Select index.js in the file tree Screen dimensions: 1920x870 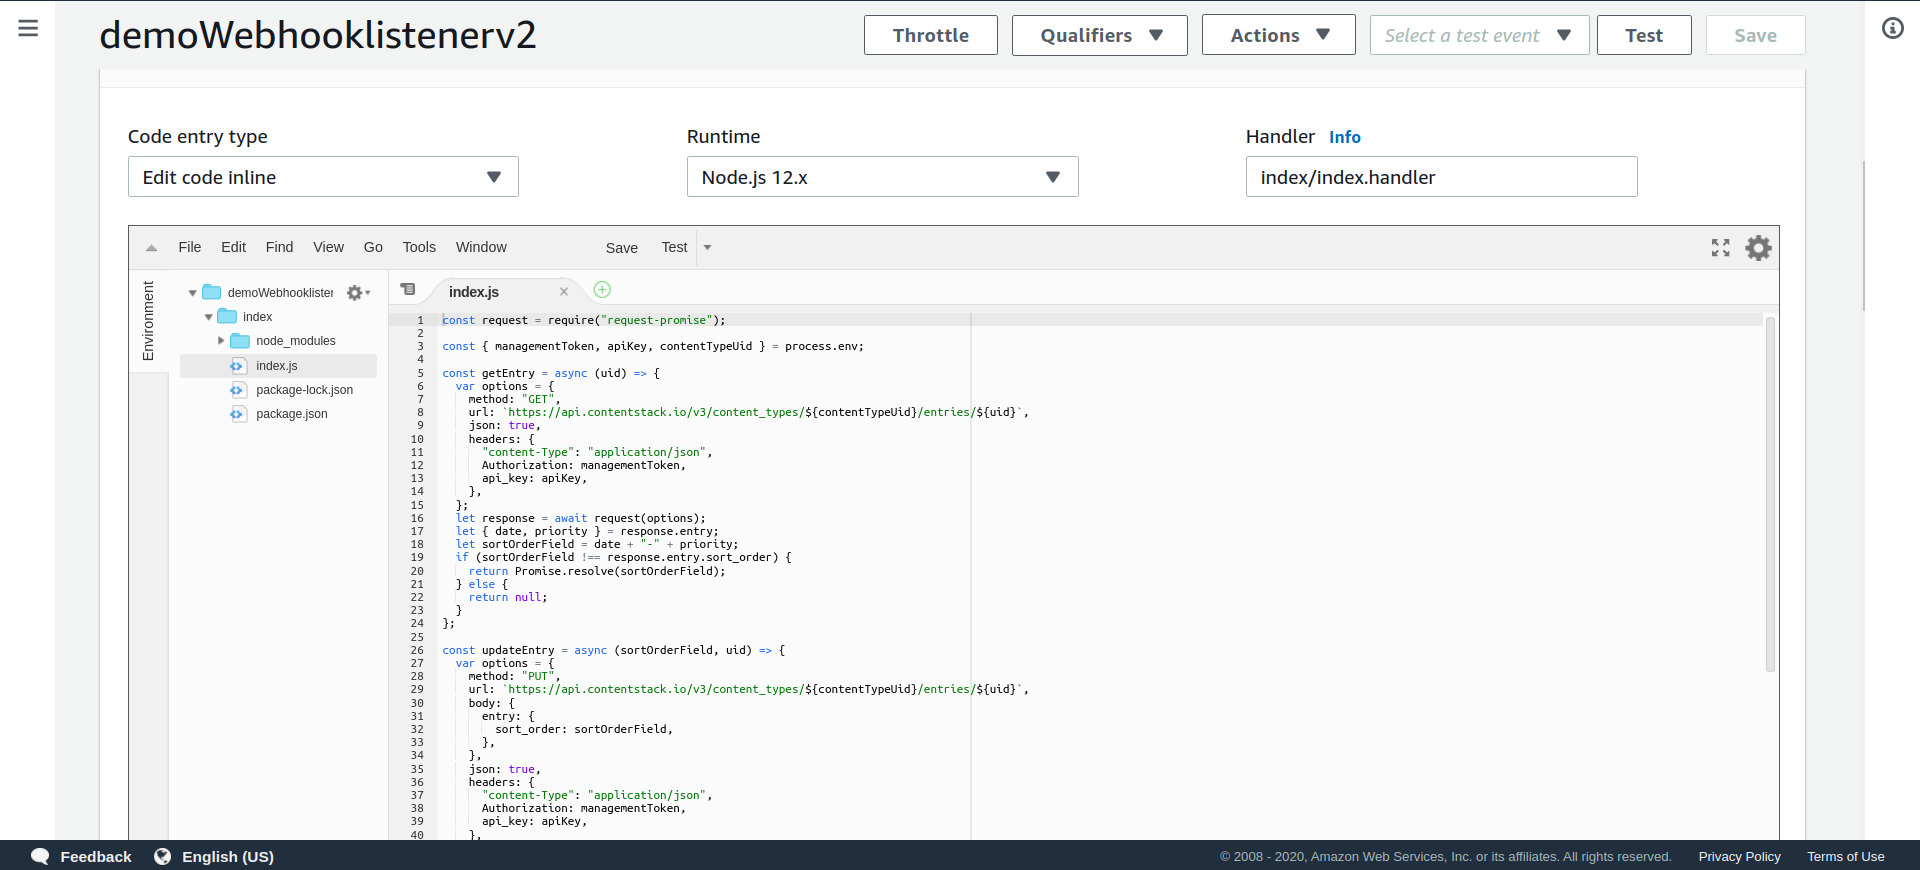point(278,366)
